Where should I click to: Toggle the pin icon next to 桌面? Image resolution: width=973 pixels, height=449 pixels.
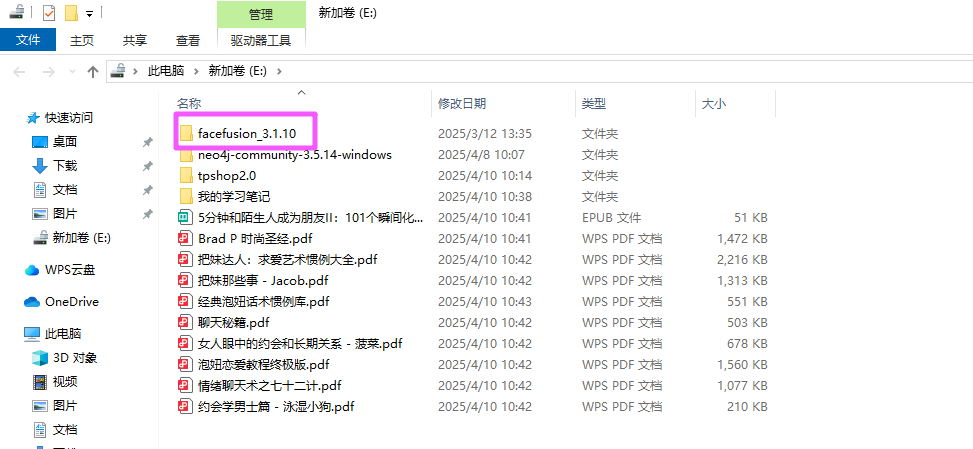click(148, 142)
